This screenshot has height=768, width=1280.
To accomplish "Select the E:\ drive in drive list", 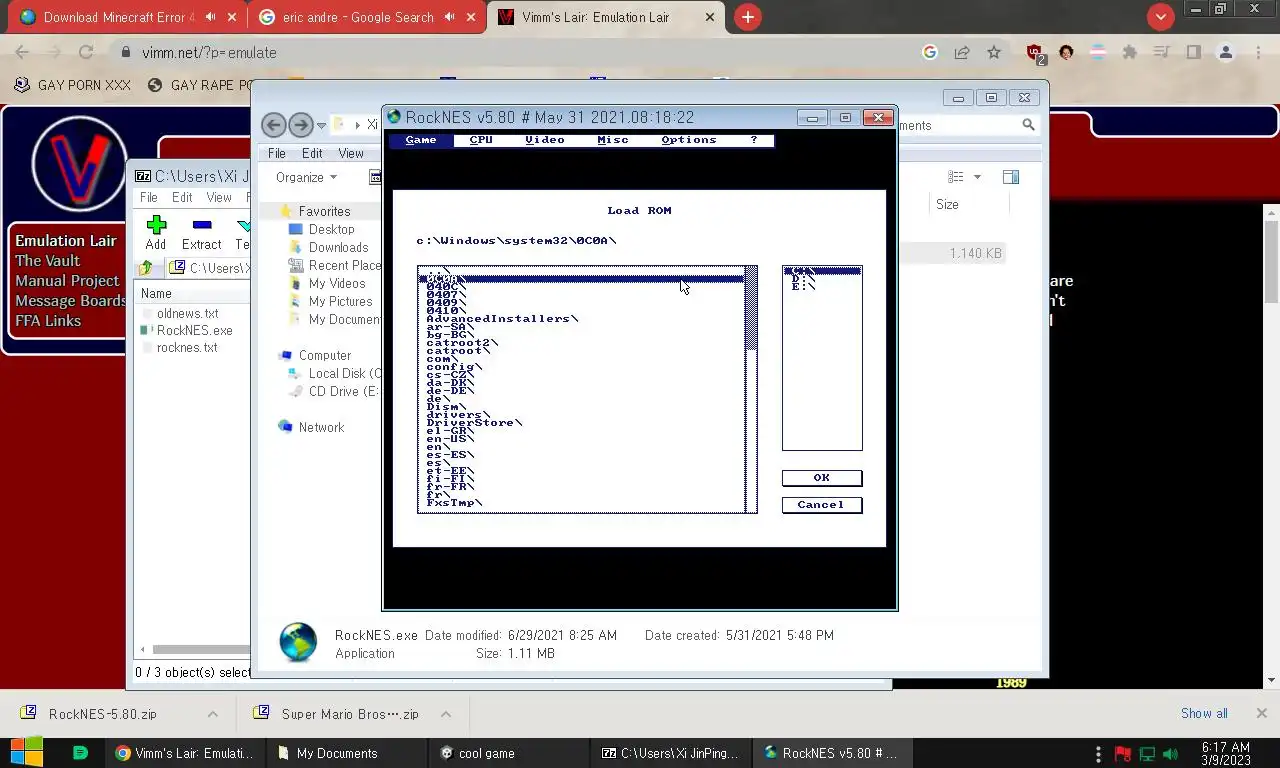I will pyautogui.click(x=803, y=287).
